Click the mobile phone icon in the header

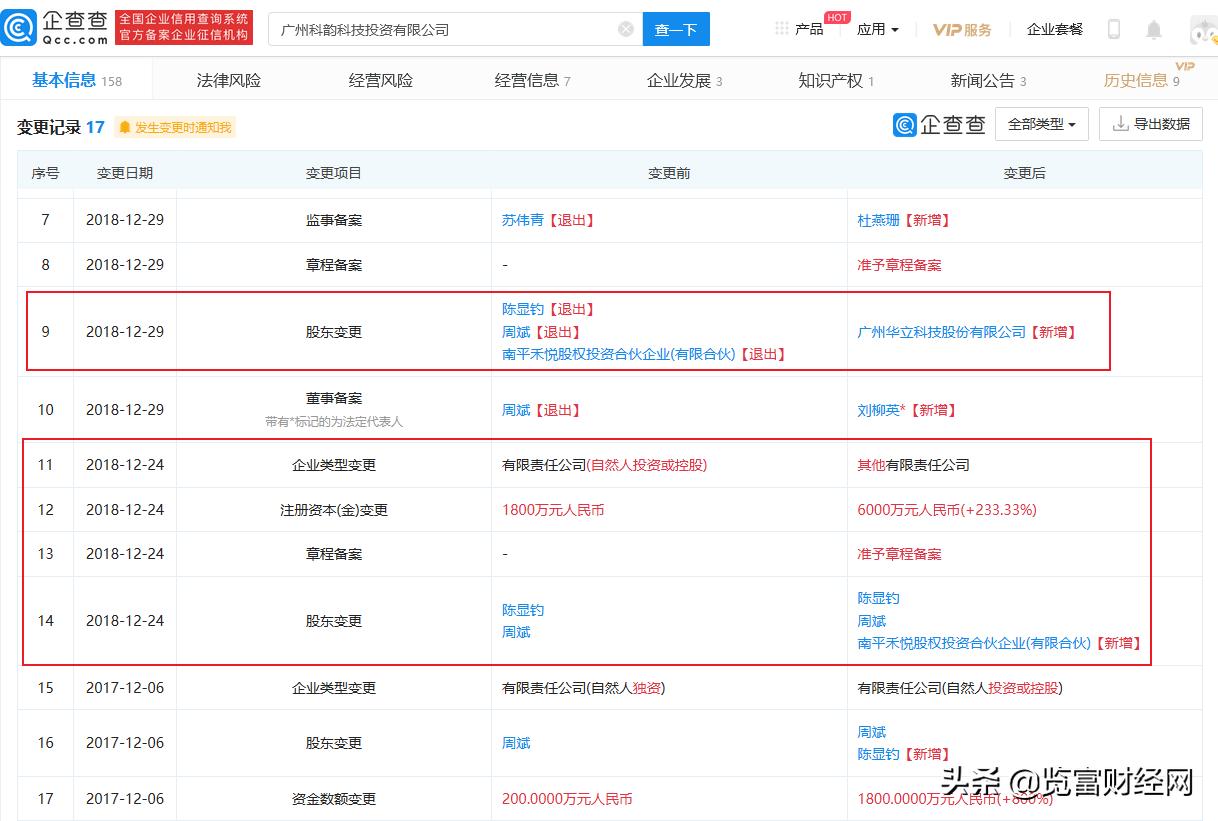(x=1113, y=29)
